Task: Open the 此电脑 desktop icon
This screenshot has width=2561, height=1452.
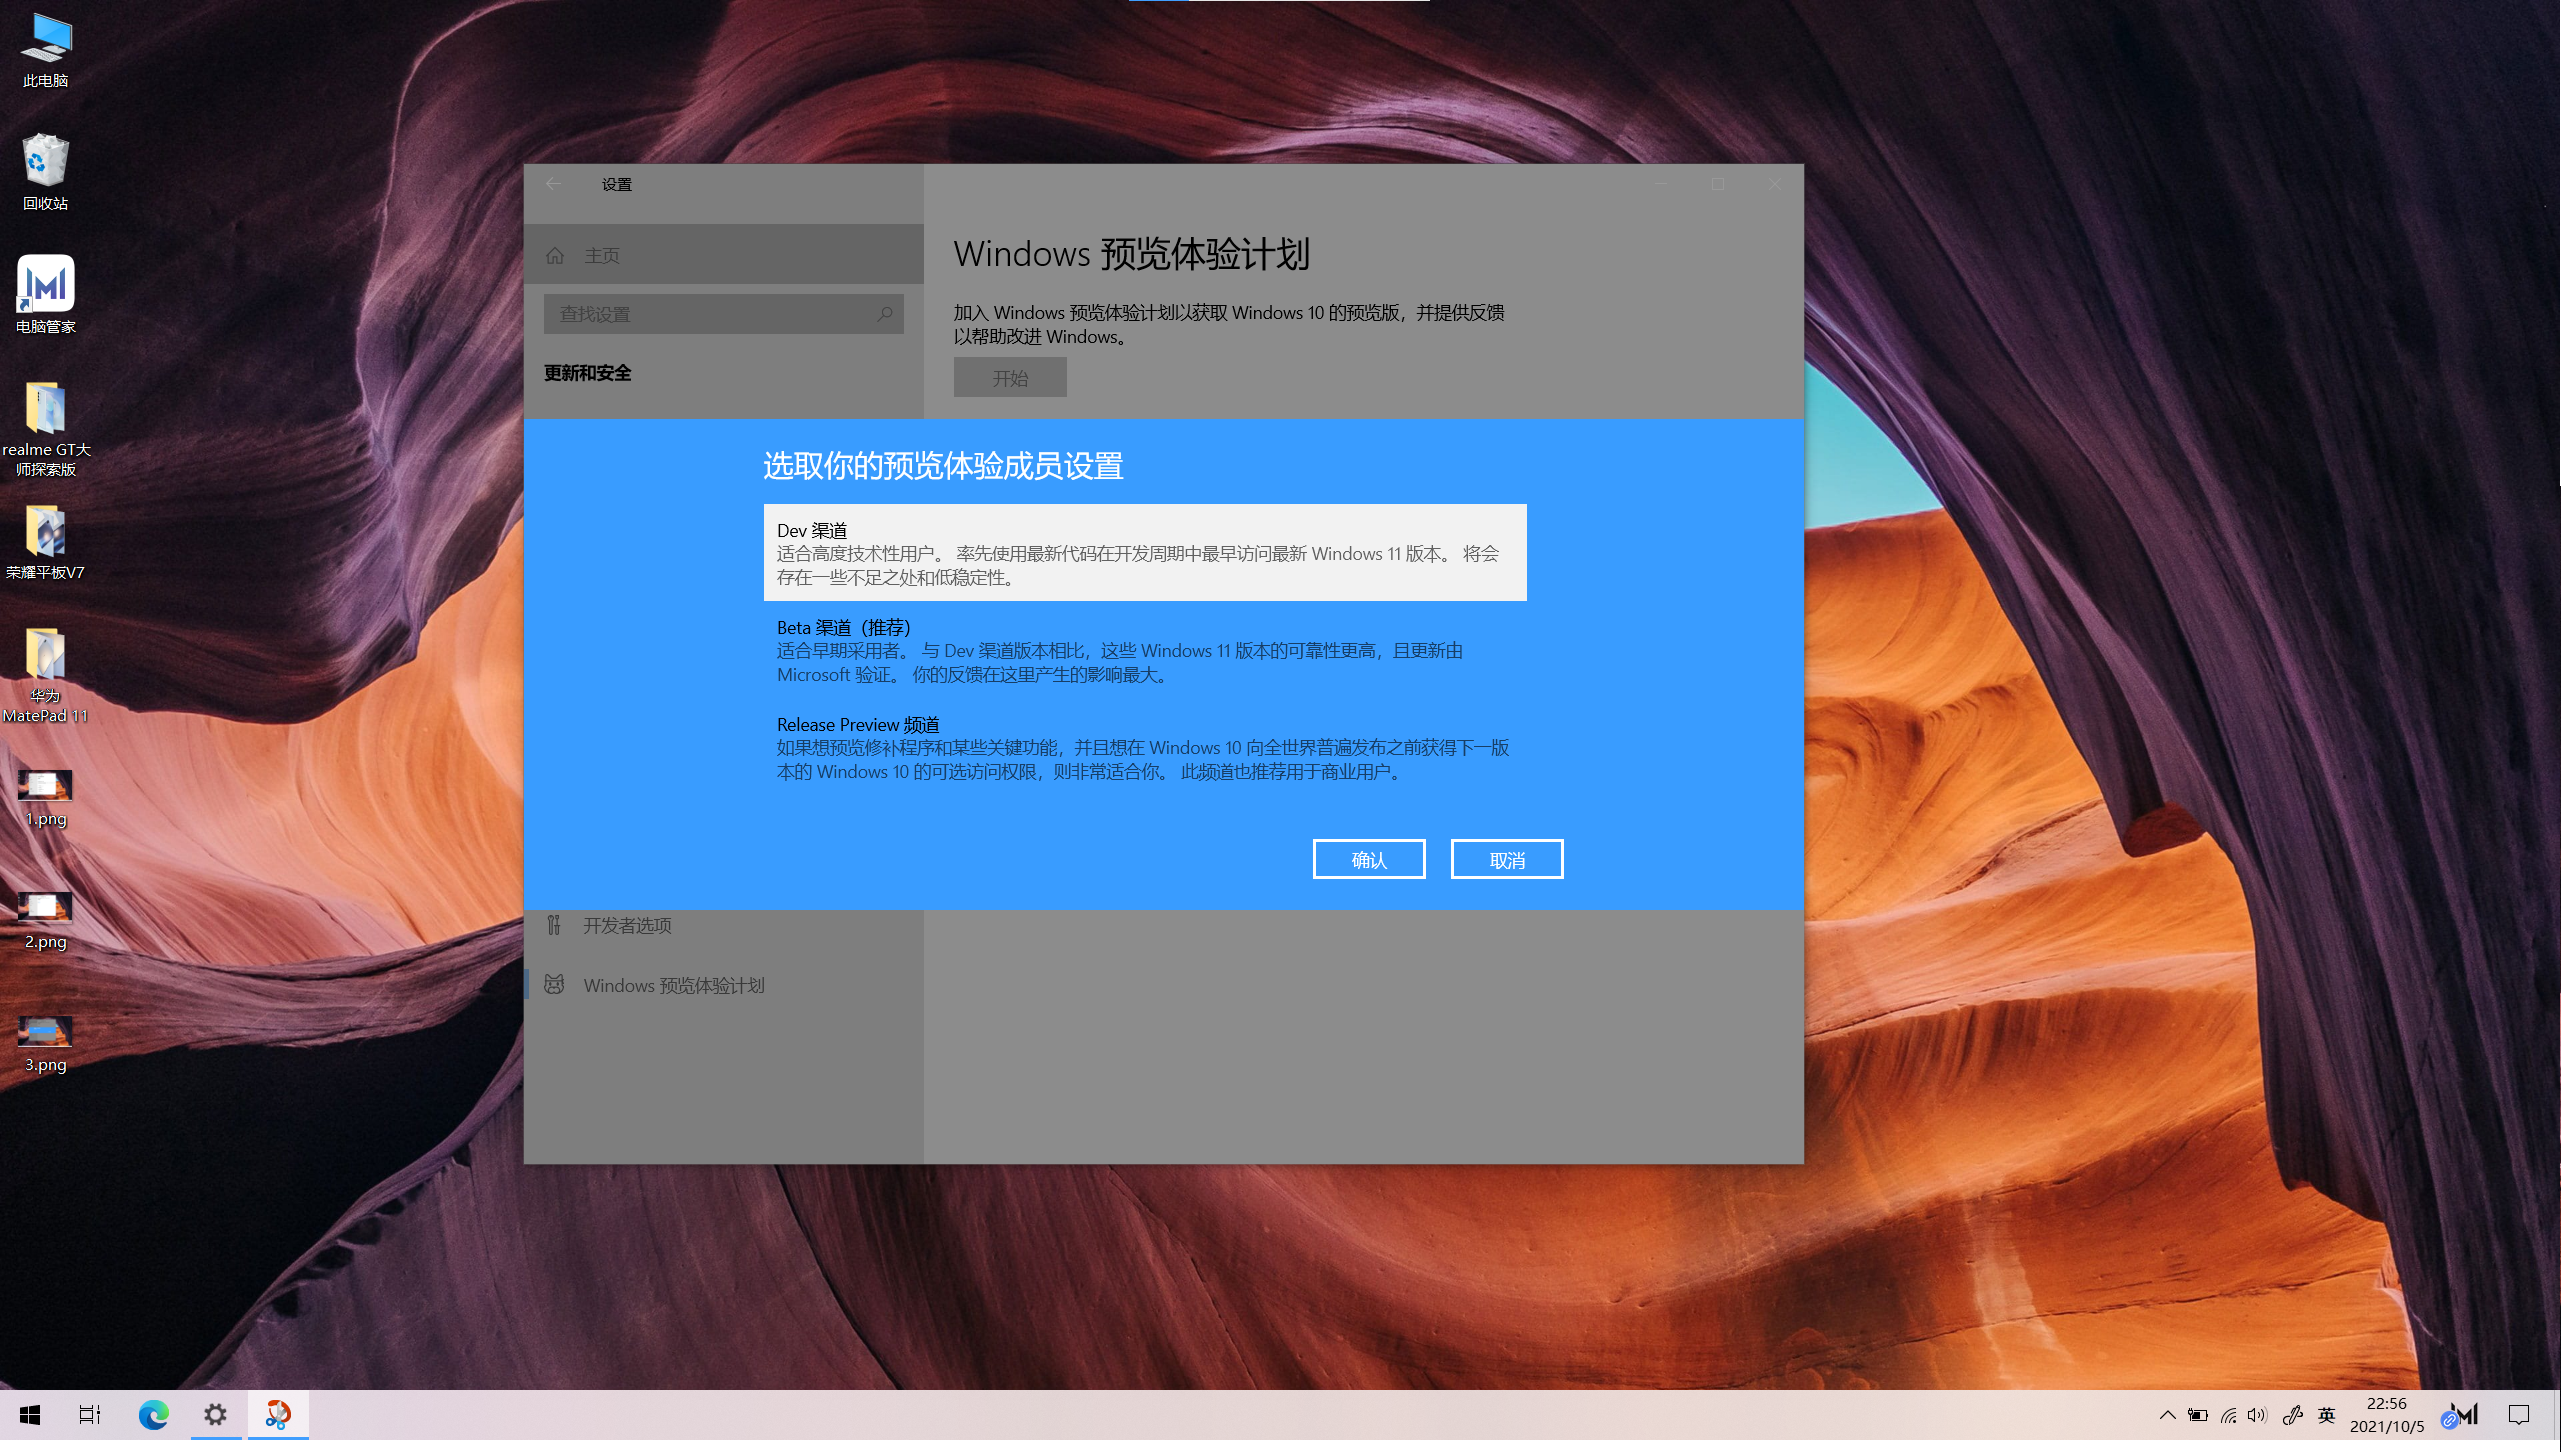Action: coord(46,50)
